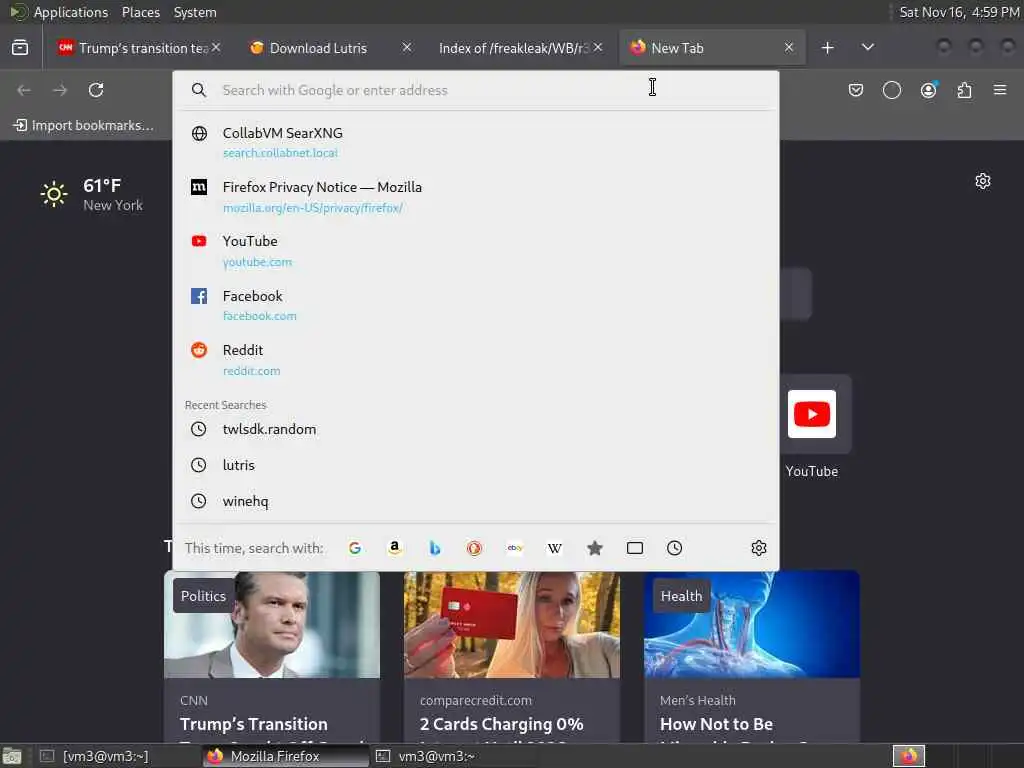
Task: Open a new tab with plus button
Action: [827, 48]
